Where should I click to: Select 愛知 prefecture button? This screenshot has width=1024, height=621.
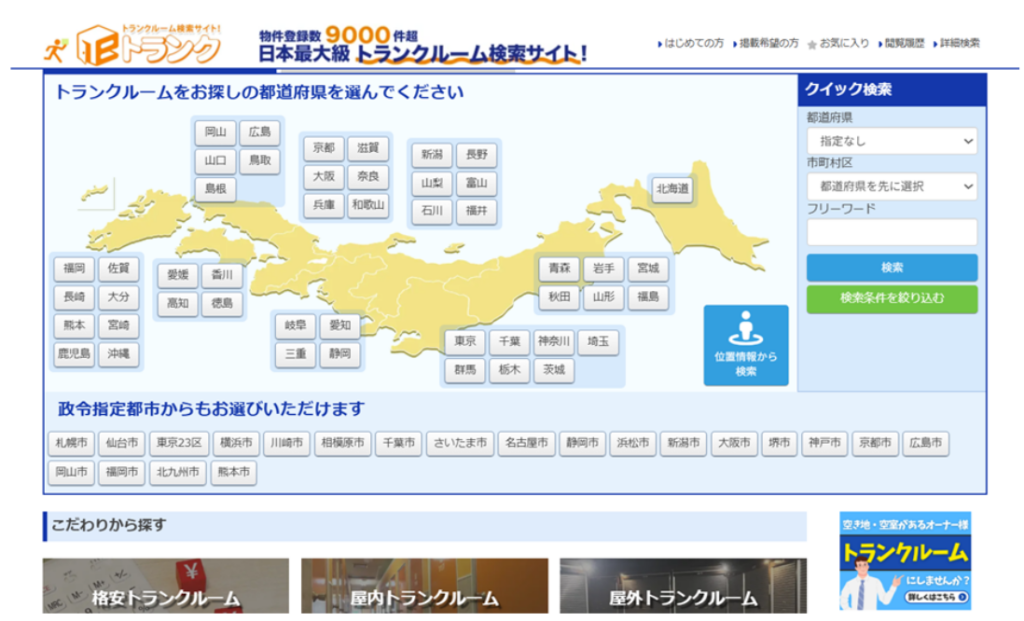click(340, 325)
